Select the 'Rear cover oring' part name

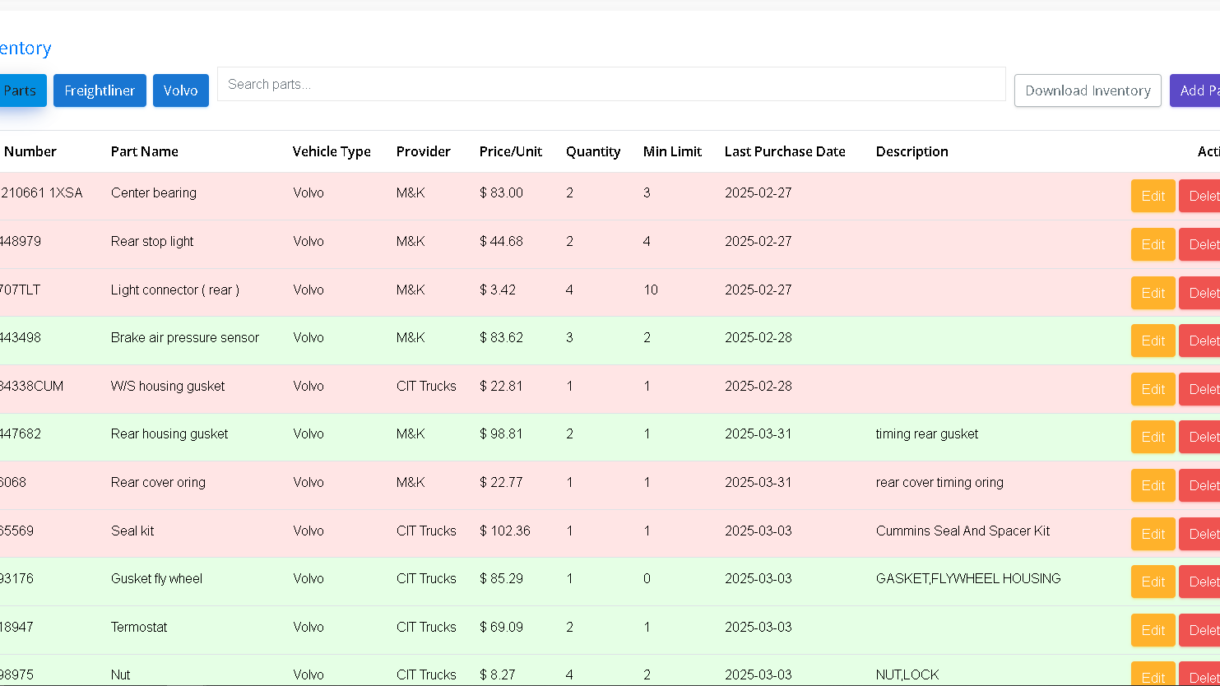pos(158,482)
